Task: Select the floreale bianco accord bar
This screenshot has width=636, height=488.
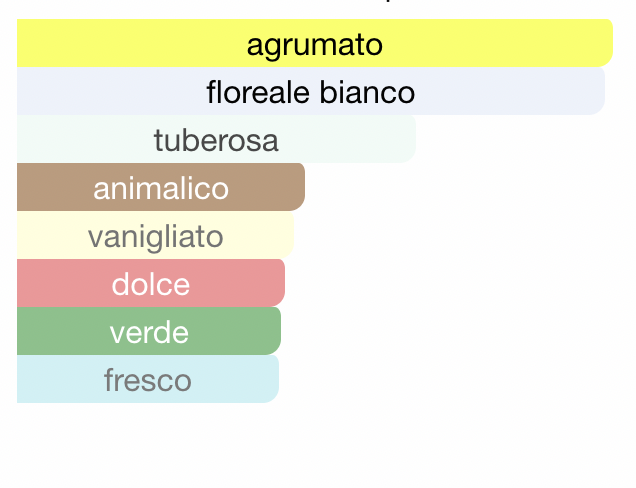Action: coord(311,91)
